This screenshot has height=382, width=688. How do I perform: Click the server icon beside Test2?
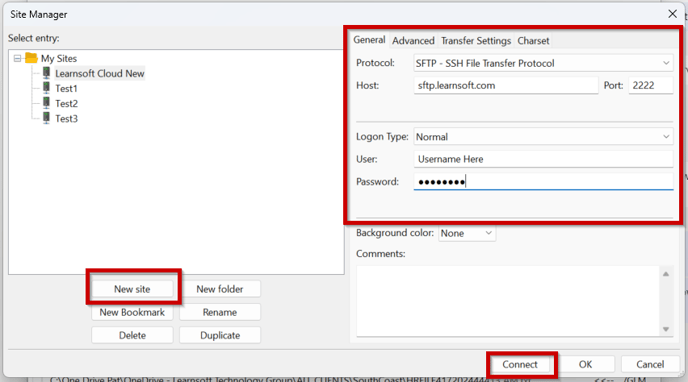click(46, 103)
